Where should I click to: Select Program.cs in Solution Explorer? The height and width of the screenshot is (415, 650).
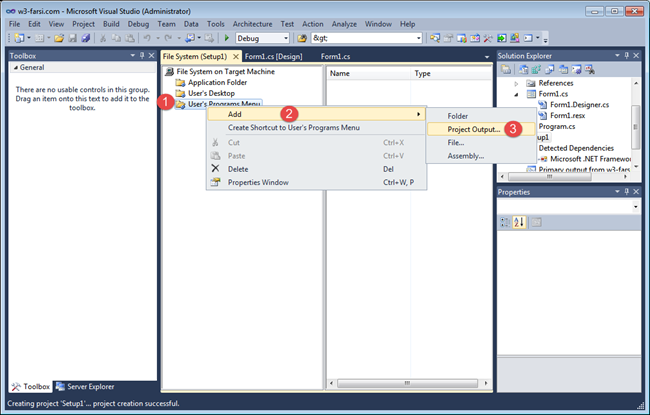tap(556, 126)
